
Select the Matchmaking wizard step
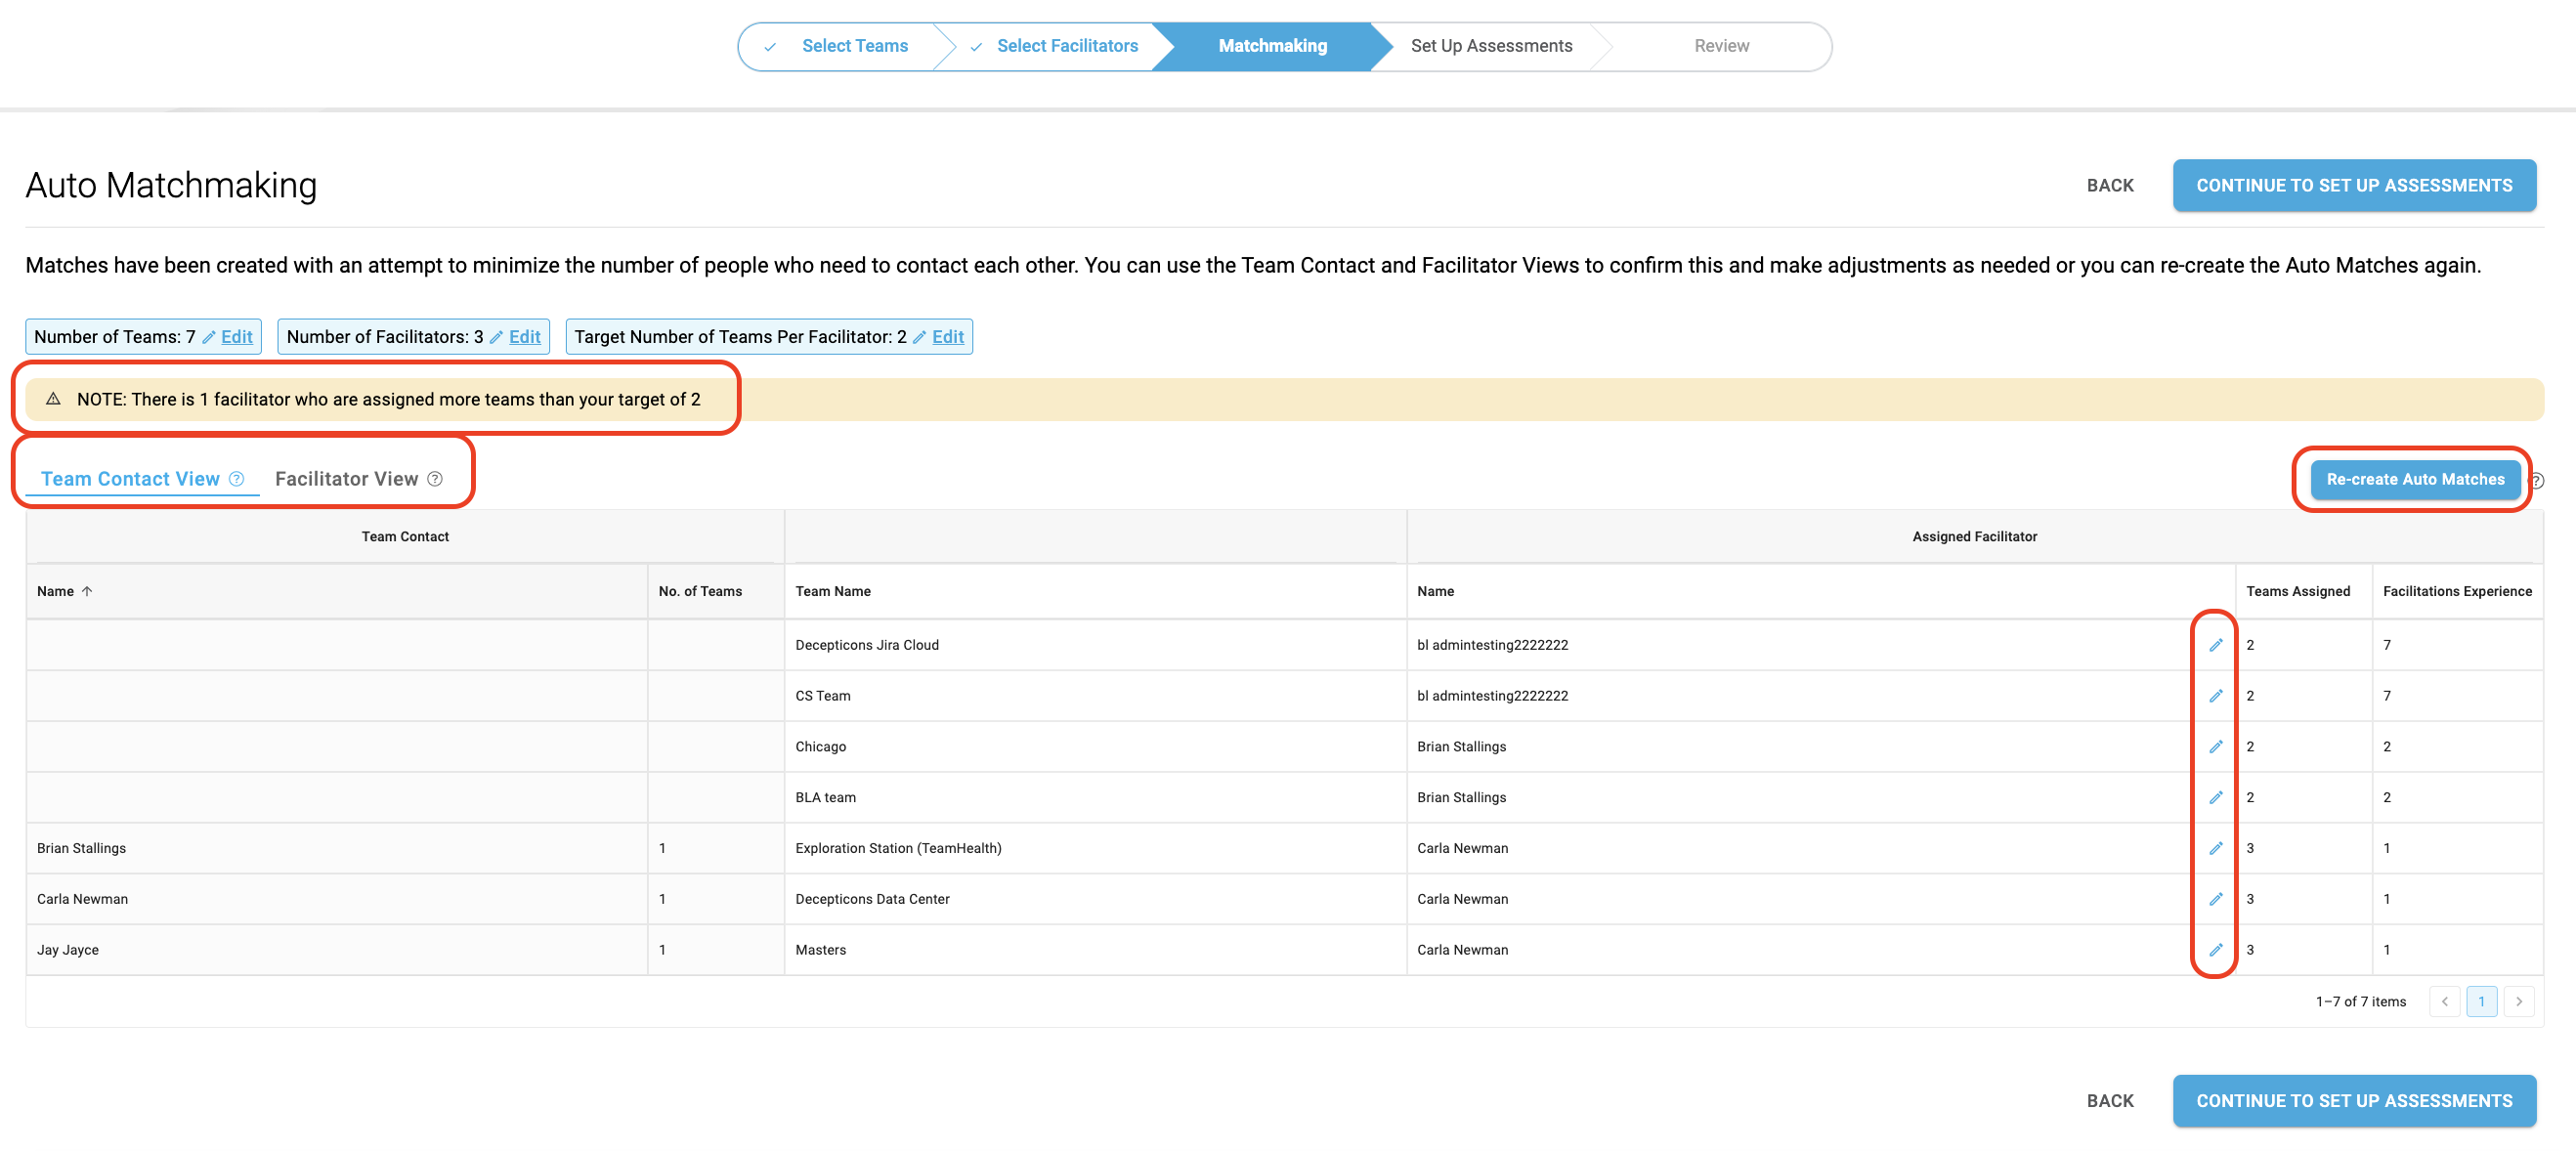coord(1272,46)
